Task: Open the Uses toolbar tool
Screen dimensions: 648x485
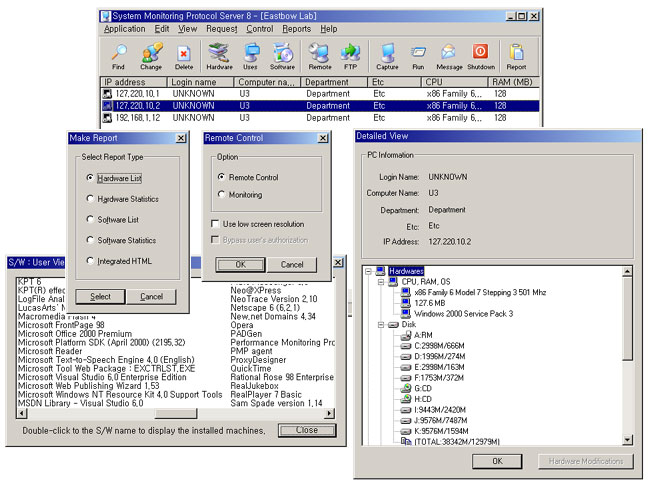Action: tap(250, 56)
